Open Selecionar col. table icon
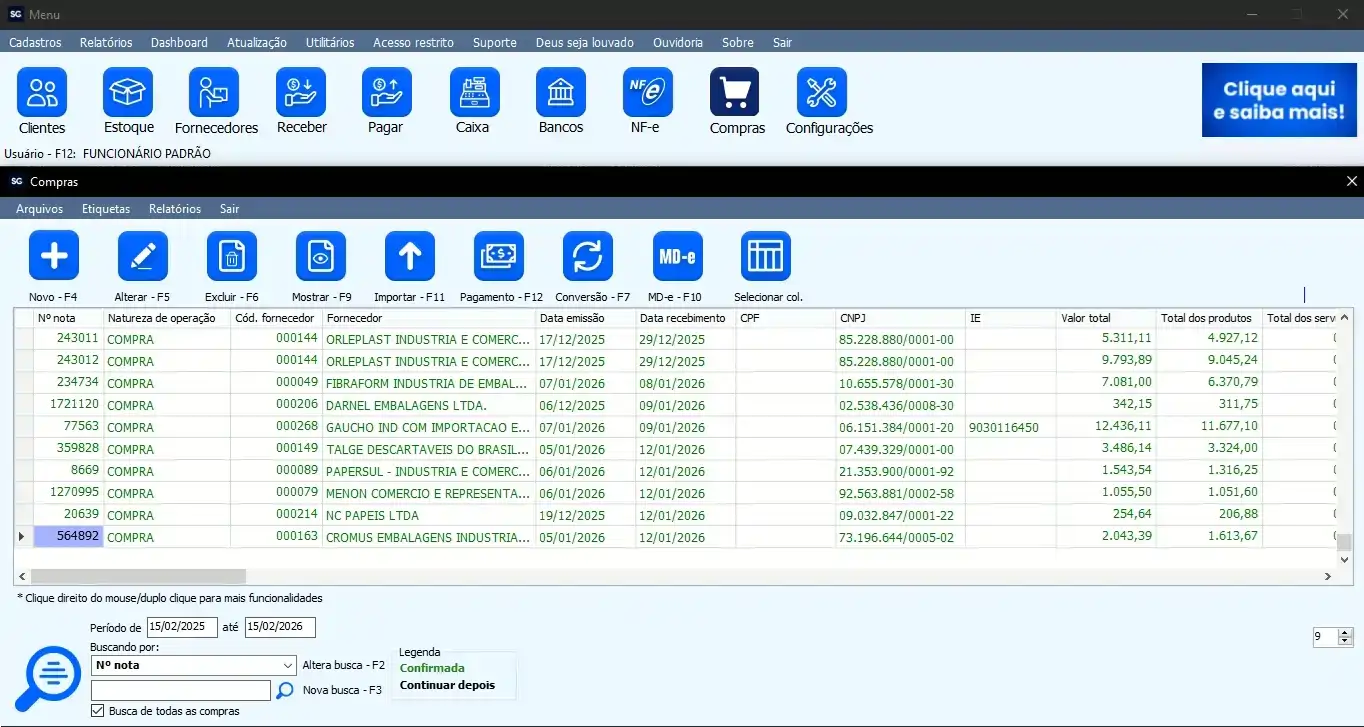This screenshot has height=727, width=1364. [766, 257]
